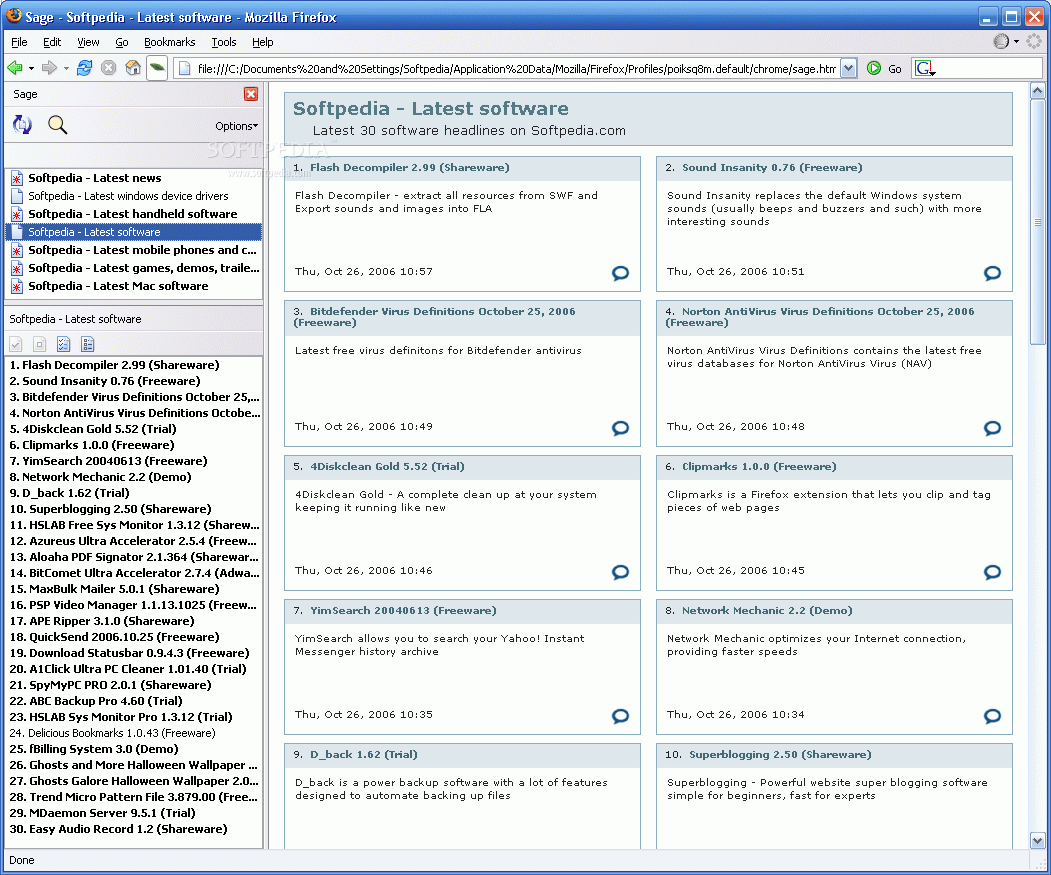
Task: Select Softpedia - Latest handheld software feed
Action: click(x=133, y=214)
